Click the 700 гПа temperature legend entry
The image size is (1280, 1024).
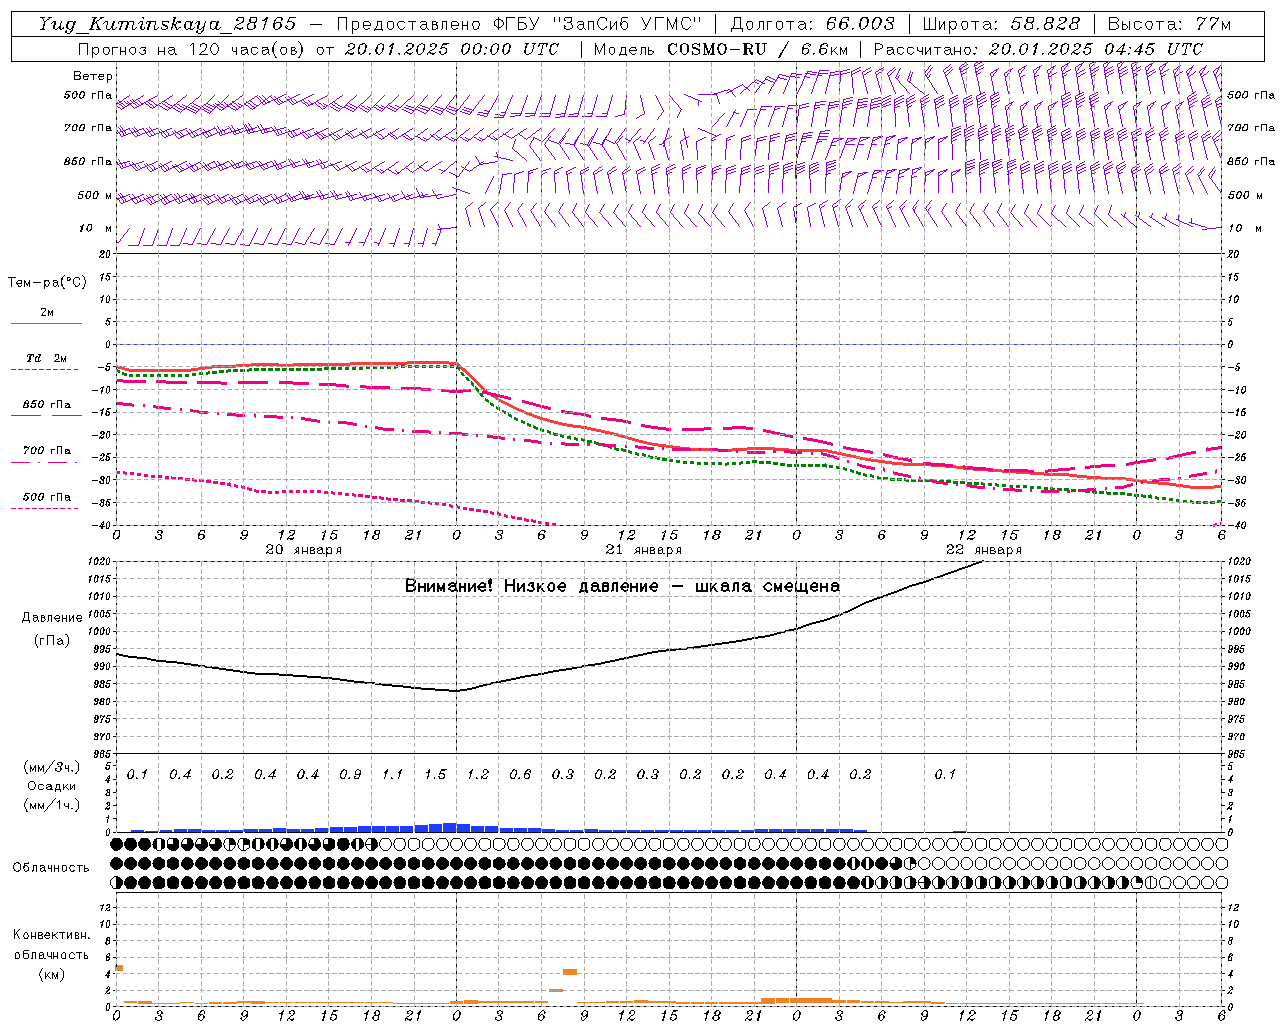point(46,451)
